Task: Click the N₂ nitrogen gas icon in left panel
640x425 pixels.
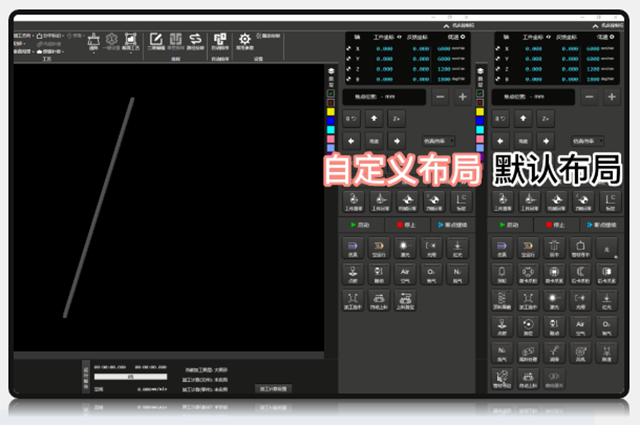Action: (459, 271)
